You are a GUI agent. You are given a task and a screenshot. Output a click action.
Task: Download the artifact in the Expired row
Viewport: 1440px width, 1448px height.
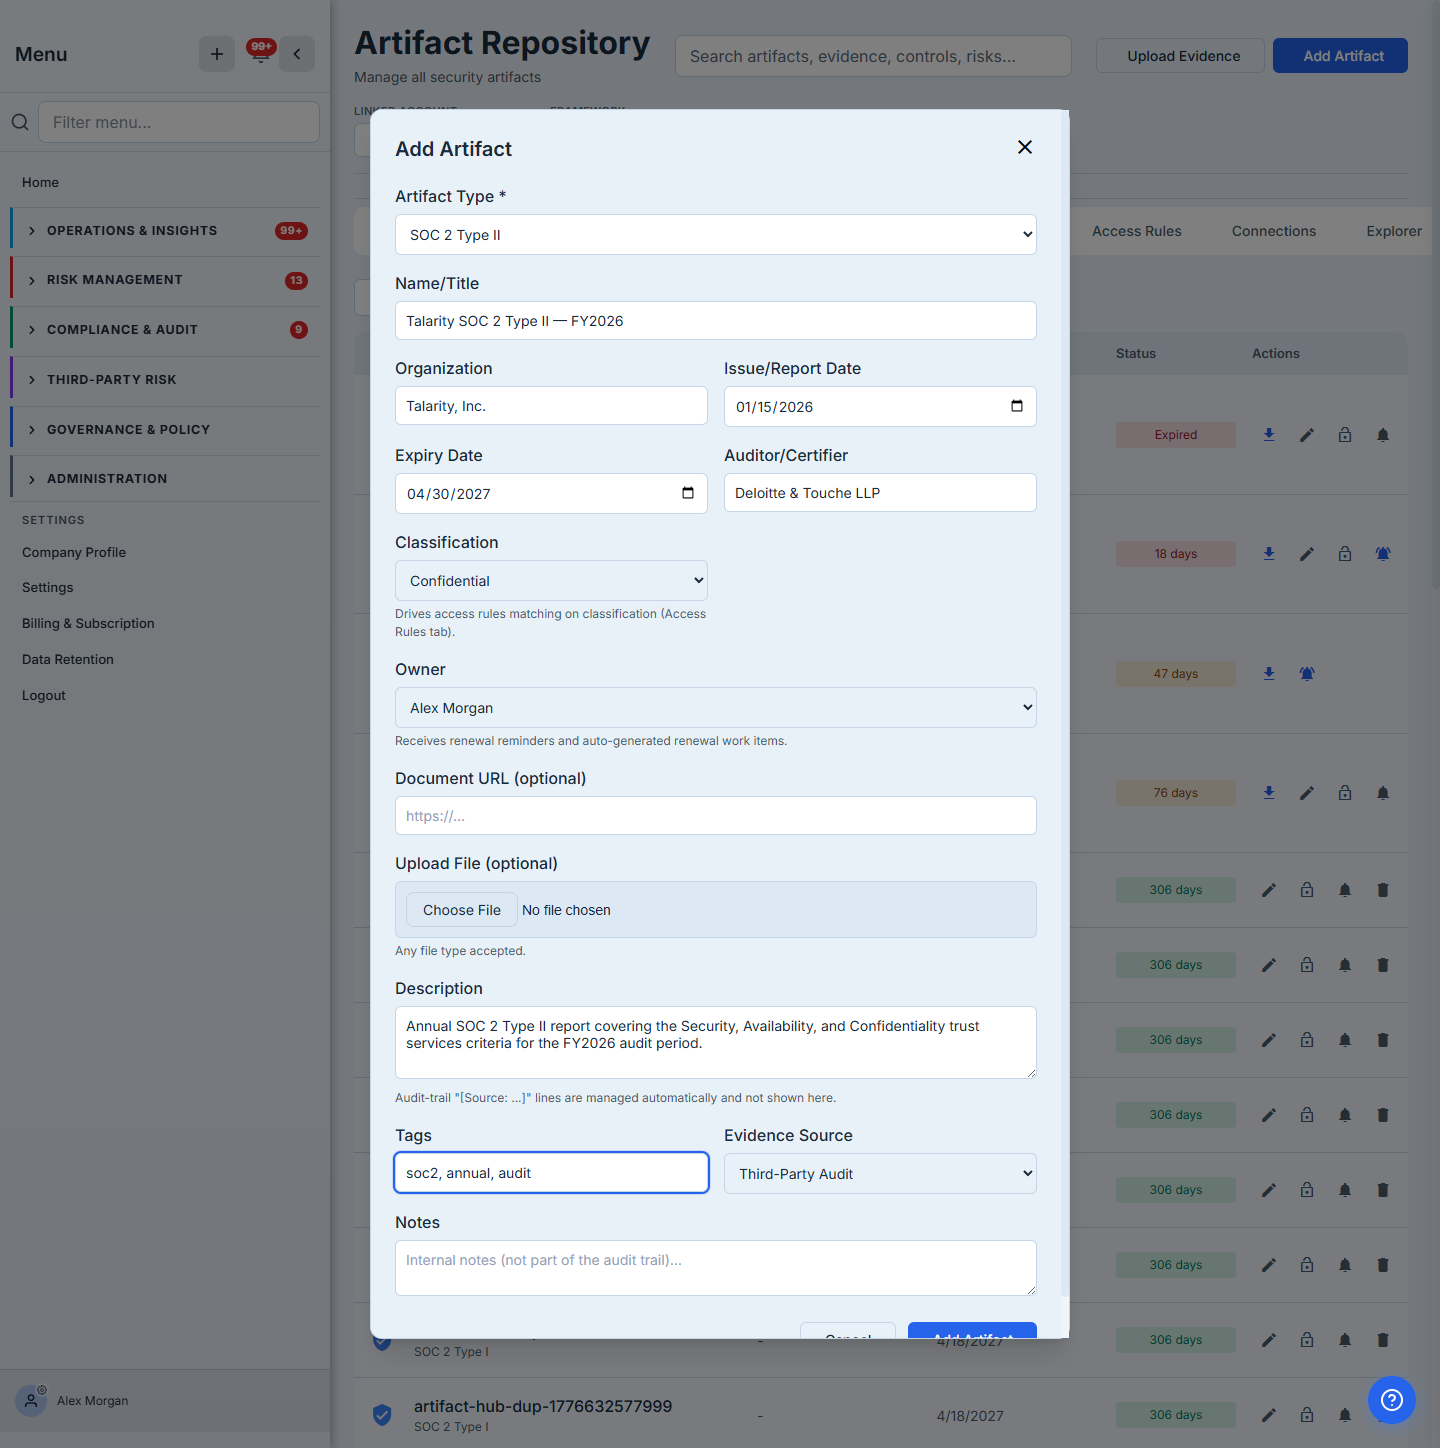(x=1269, y=435)
